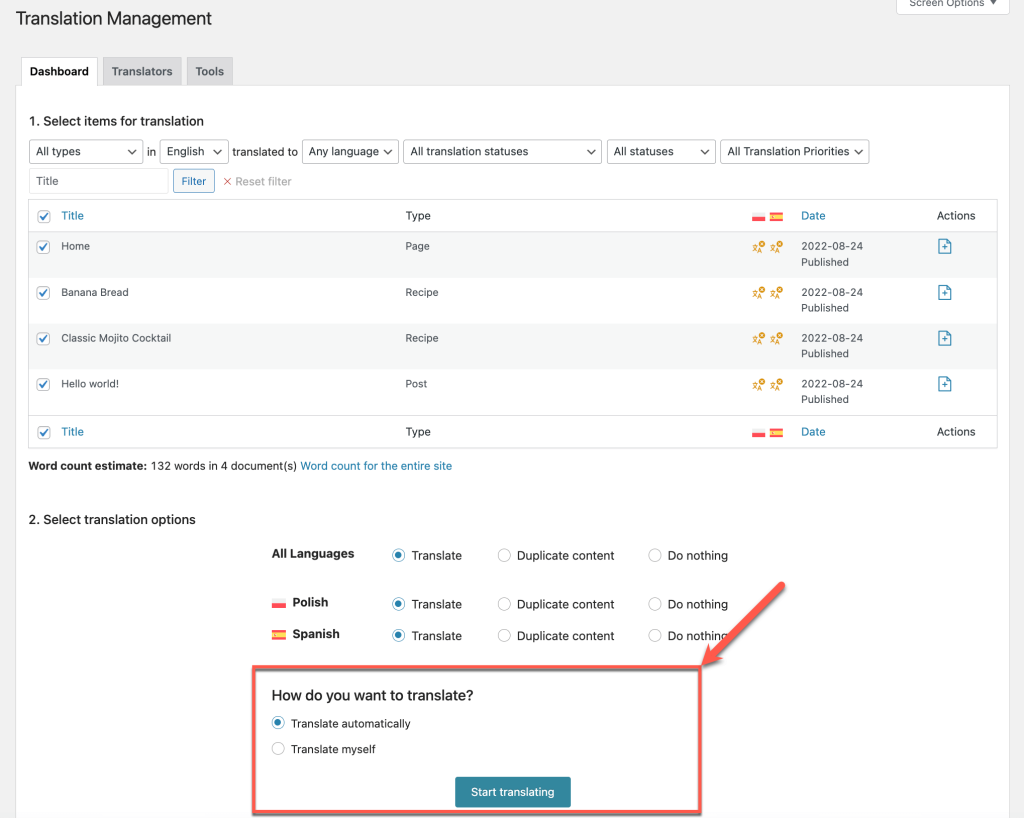Open the All types dropdown
This screenshot has width=1024, height=818.
click(85, 151)
